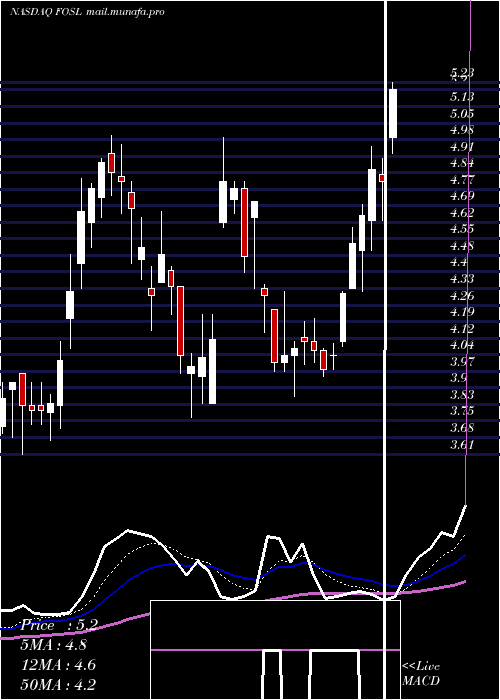Click the 4.69 price axis label

tap(462, 196)
